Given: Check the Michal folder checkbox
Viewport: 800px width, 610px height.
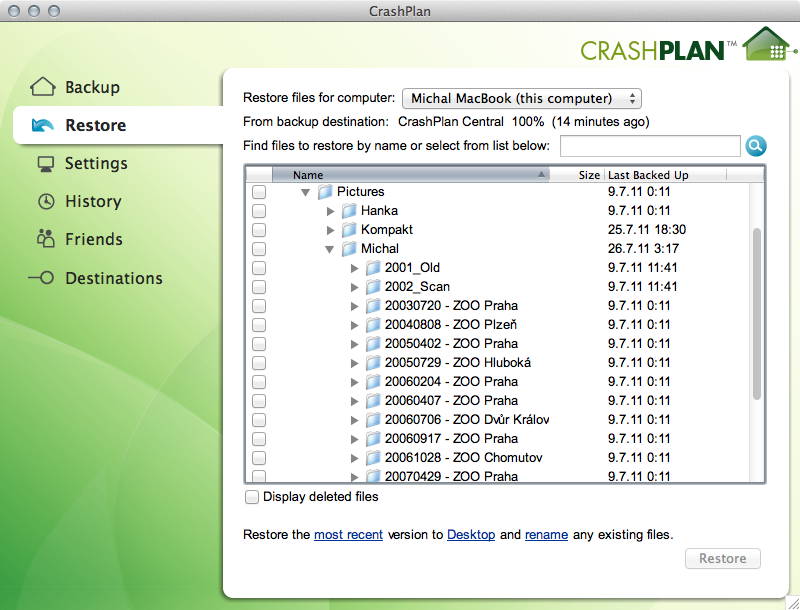Looking at the screenshot, I should [259, 249].
